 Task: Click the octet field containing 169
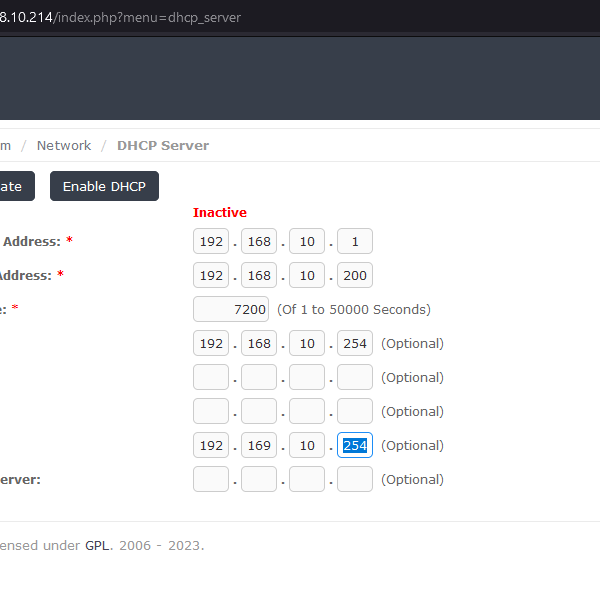(259, 445)
